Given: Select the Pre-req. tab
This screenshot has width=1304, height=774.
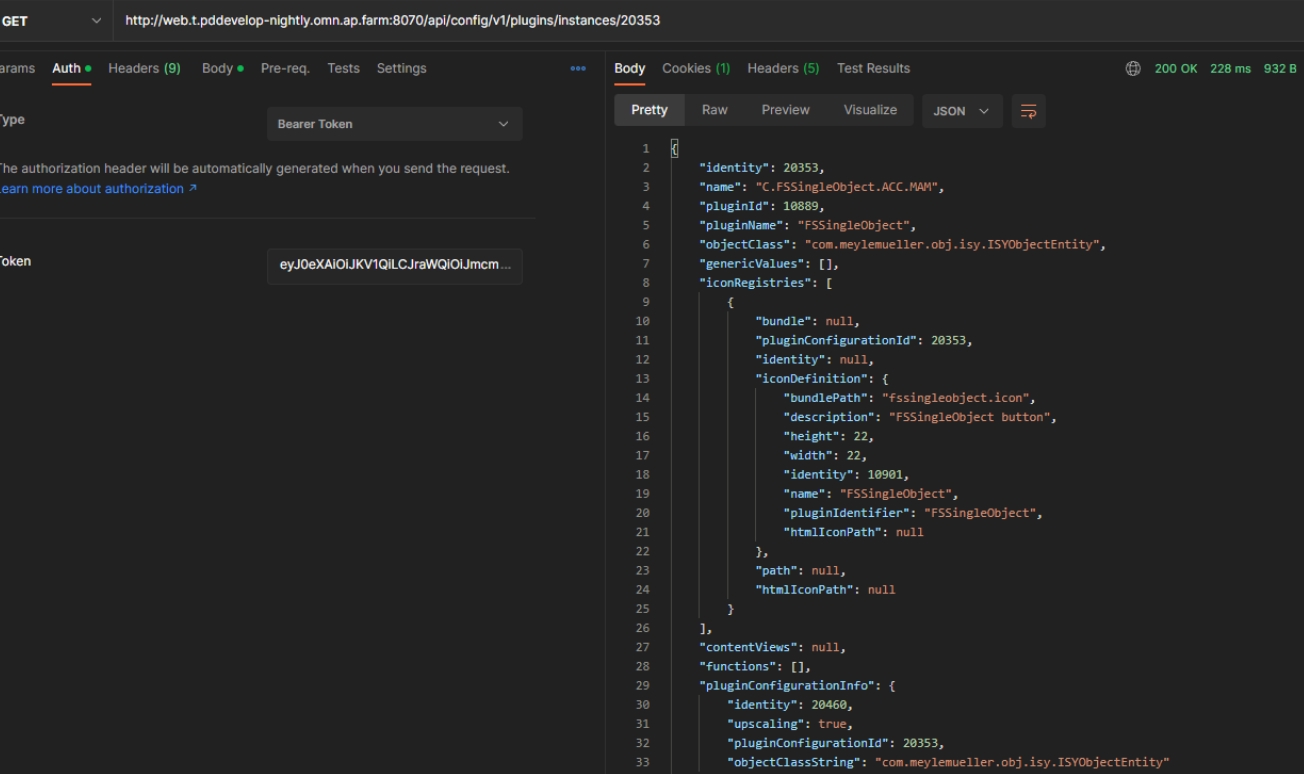Looking at the screenshot, I should tap(285, 69).
